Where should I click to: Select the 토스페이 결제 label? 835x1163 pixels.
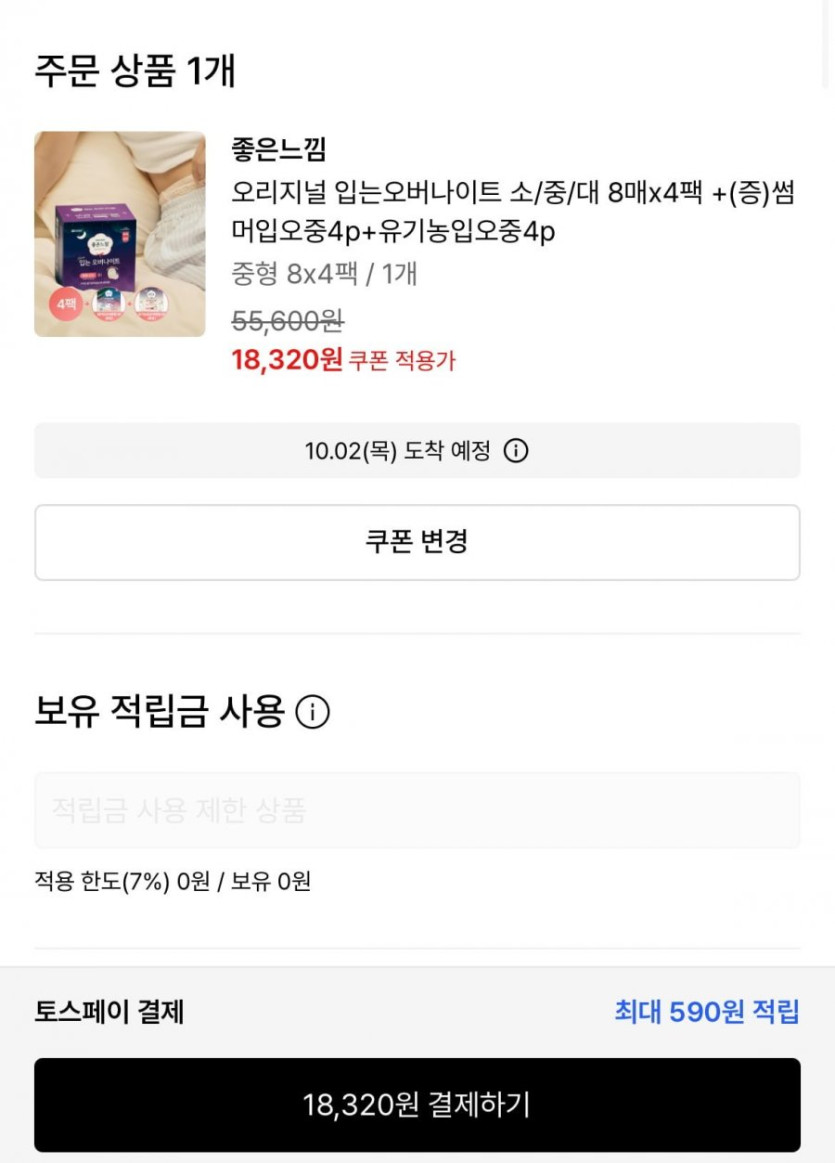(x=109, y=1012)
